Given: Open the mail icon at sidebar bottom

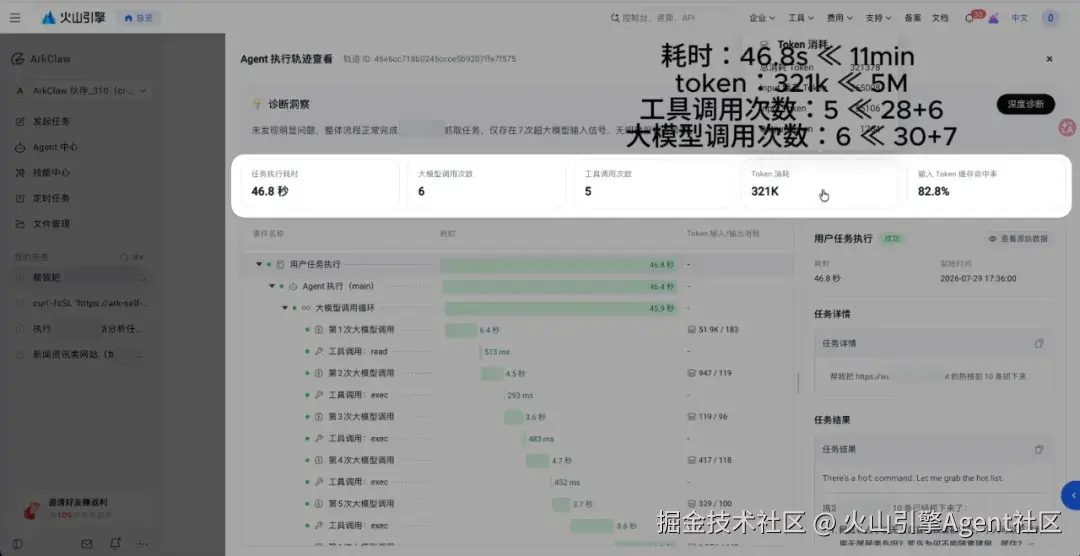Looking at the screenshot, I should [x=87, y=544].
